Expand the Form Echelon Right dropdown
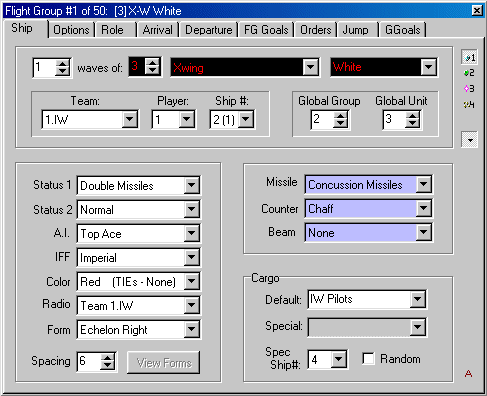The image size is (487, 396). coord(192,329)
